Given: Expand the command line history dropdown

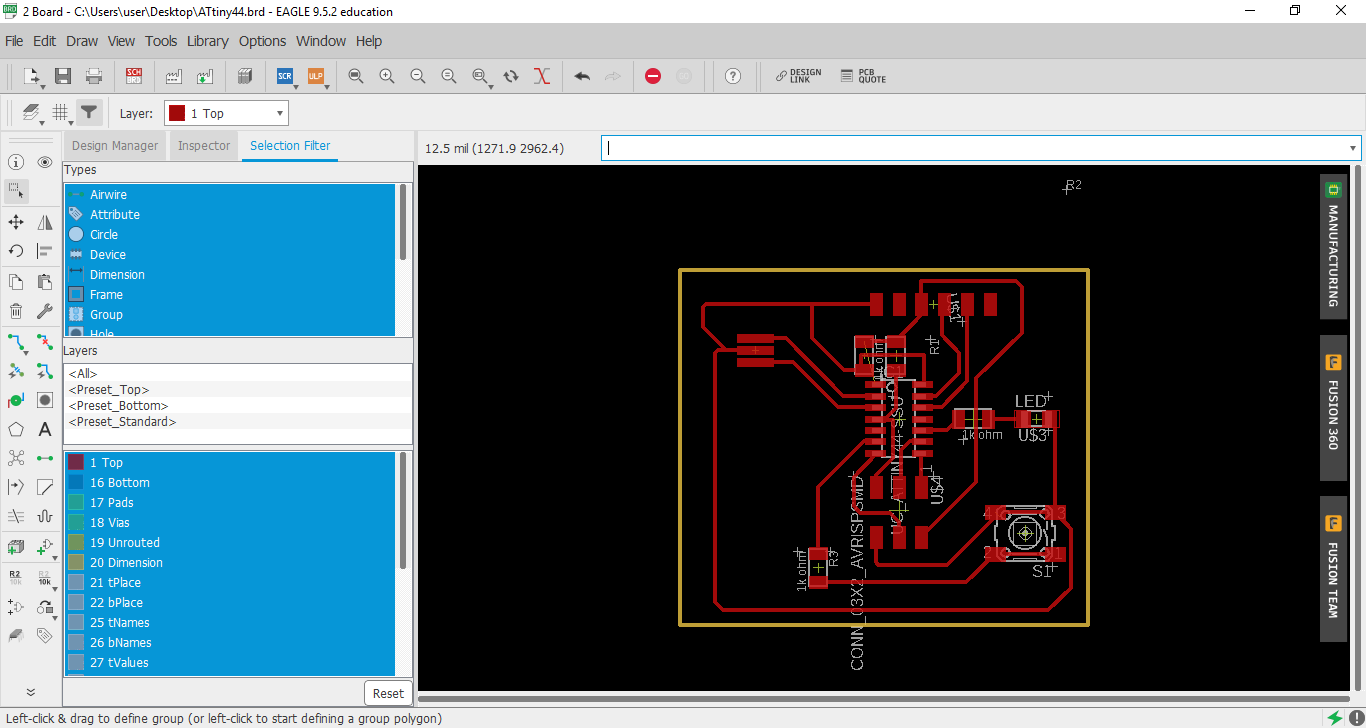Looking at the screenshot, I should (x=1353, y=148).
